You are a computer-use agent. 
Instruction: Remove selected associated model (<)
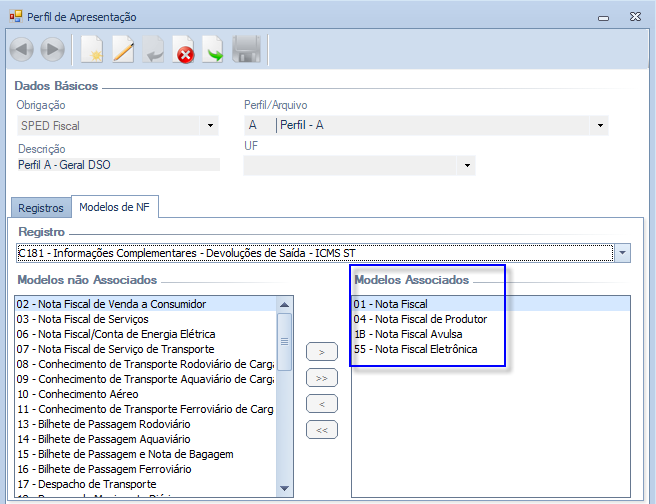[322, 404]
